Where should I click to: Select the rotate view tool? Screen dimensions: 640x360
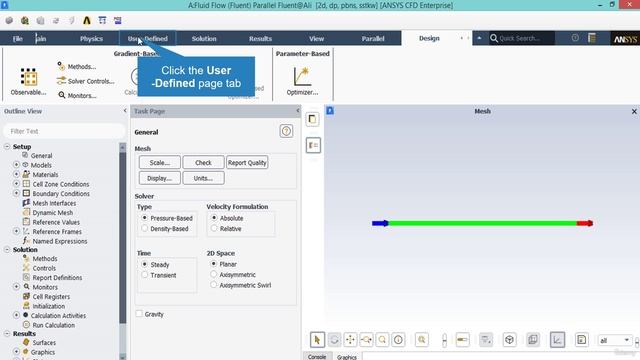point(334,340)
